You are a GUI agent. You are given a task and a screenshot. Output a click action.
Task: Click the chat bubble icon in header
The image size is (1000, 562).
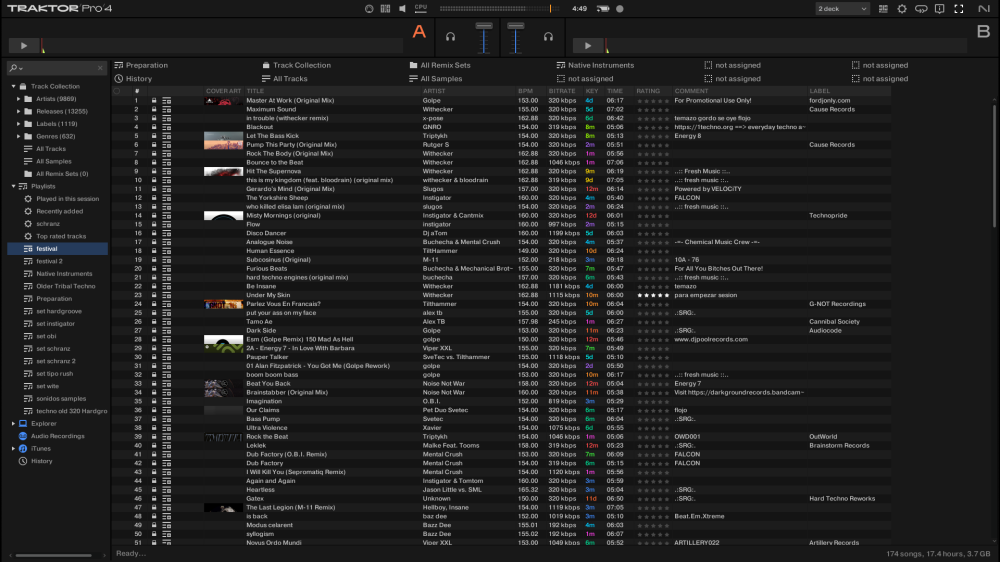921,9
